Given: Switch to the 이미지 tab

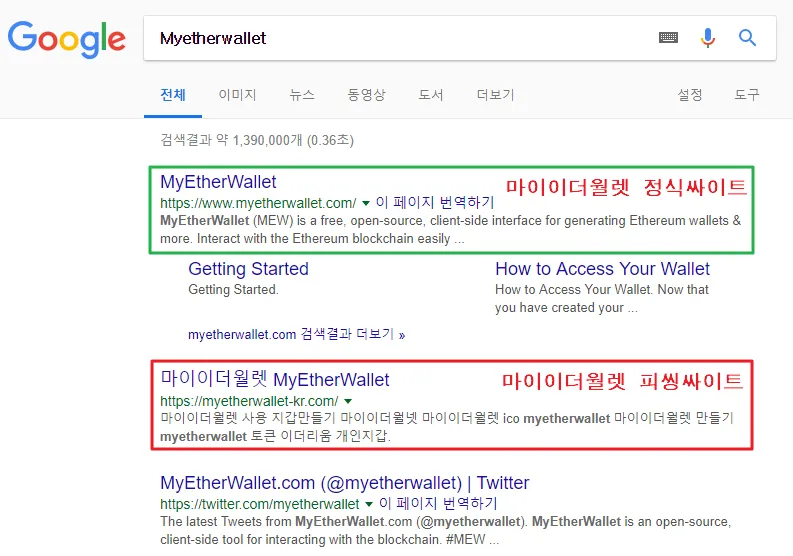Looking at the screenshot, I should click(x=237, y=95).
